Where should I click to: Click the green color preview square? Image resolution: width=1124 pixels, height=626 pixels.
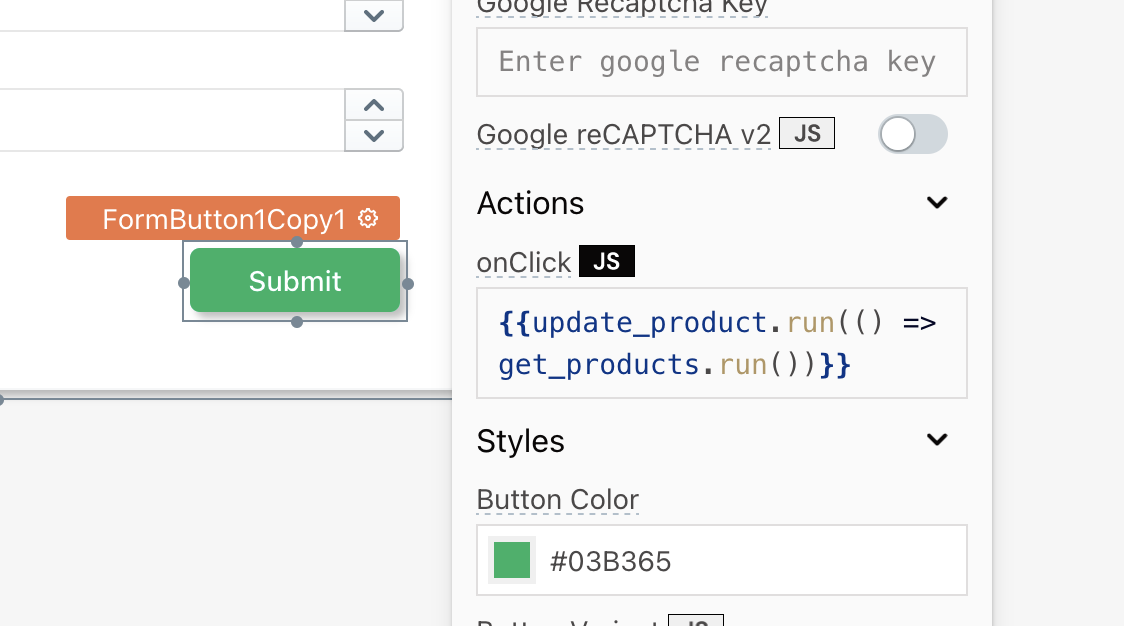(512, 560)
